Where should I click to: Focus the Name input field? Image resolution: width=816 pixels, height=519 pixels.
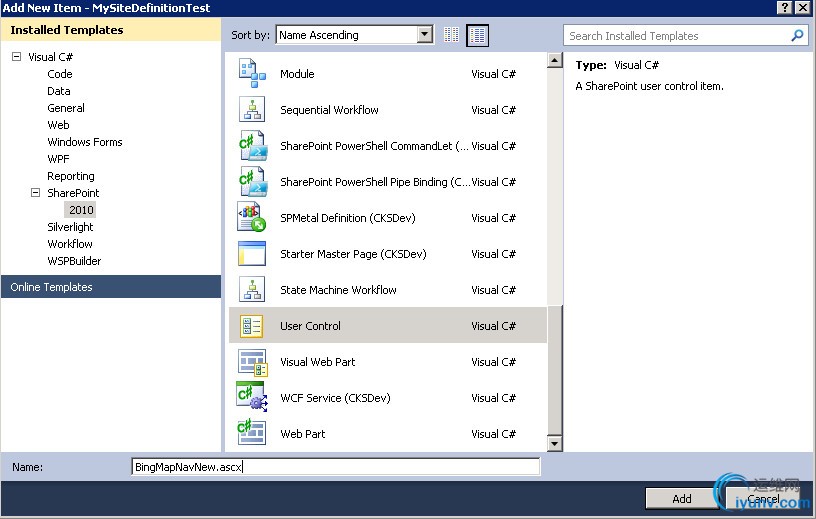click(x=336, y=467)
